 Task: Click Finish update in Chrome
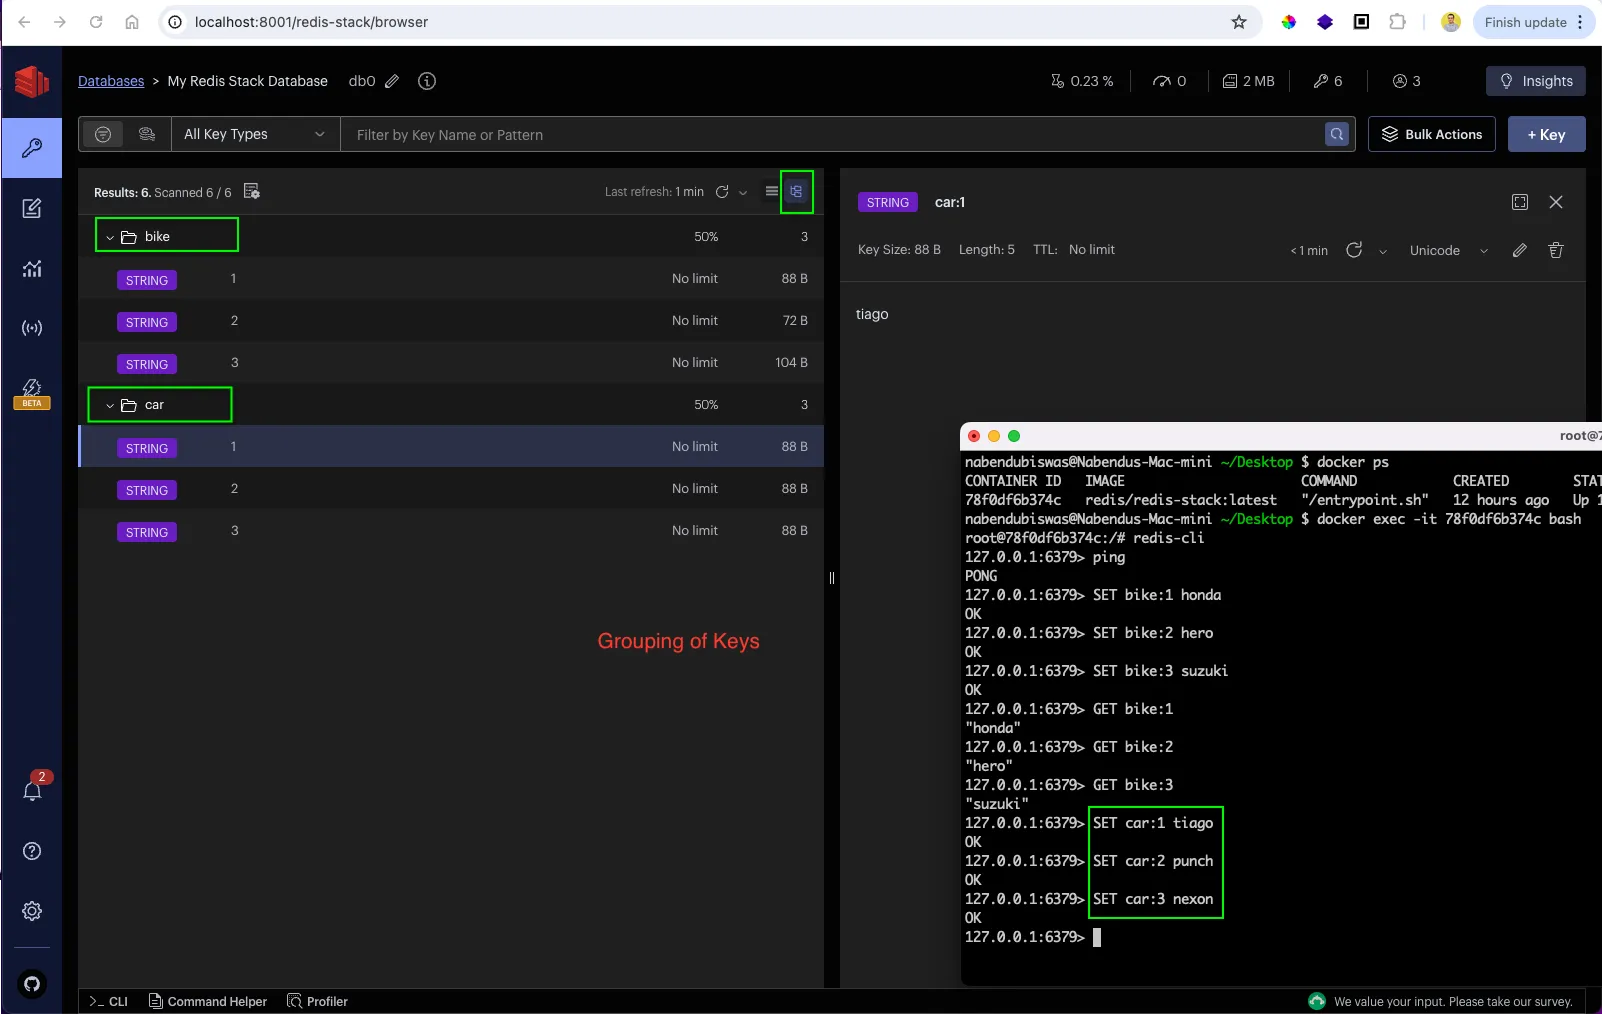point(1533,22)
